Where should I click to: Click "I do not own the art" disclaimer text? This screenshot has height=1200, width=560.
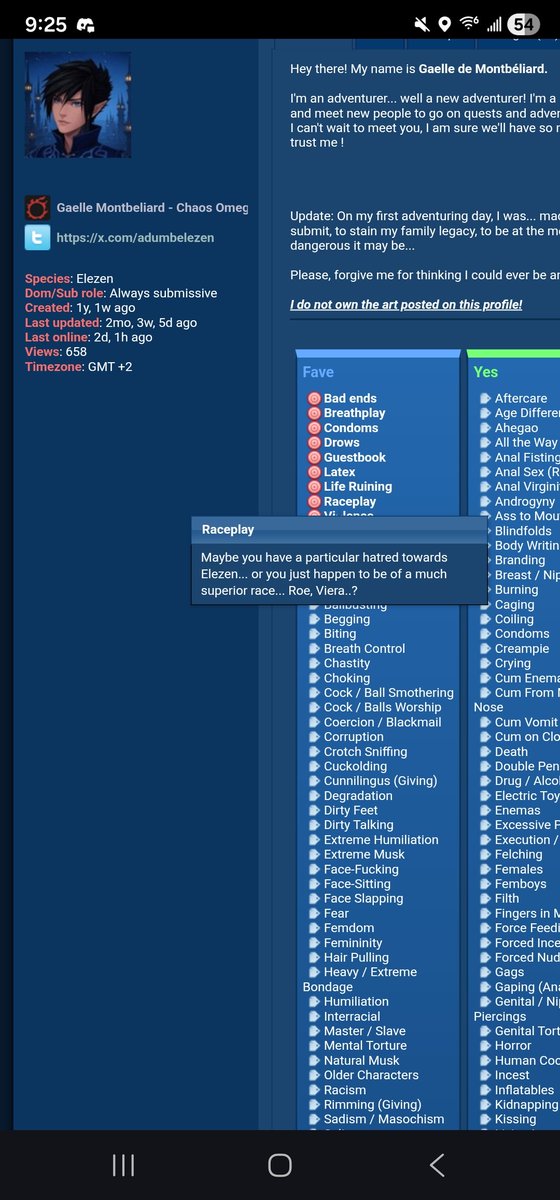tap(406, 304)
